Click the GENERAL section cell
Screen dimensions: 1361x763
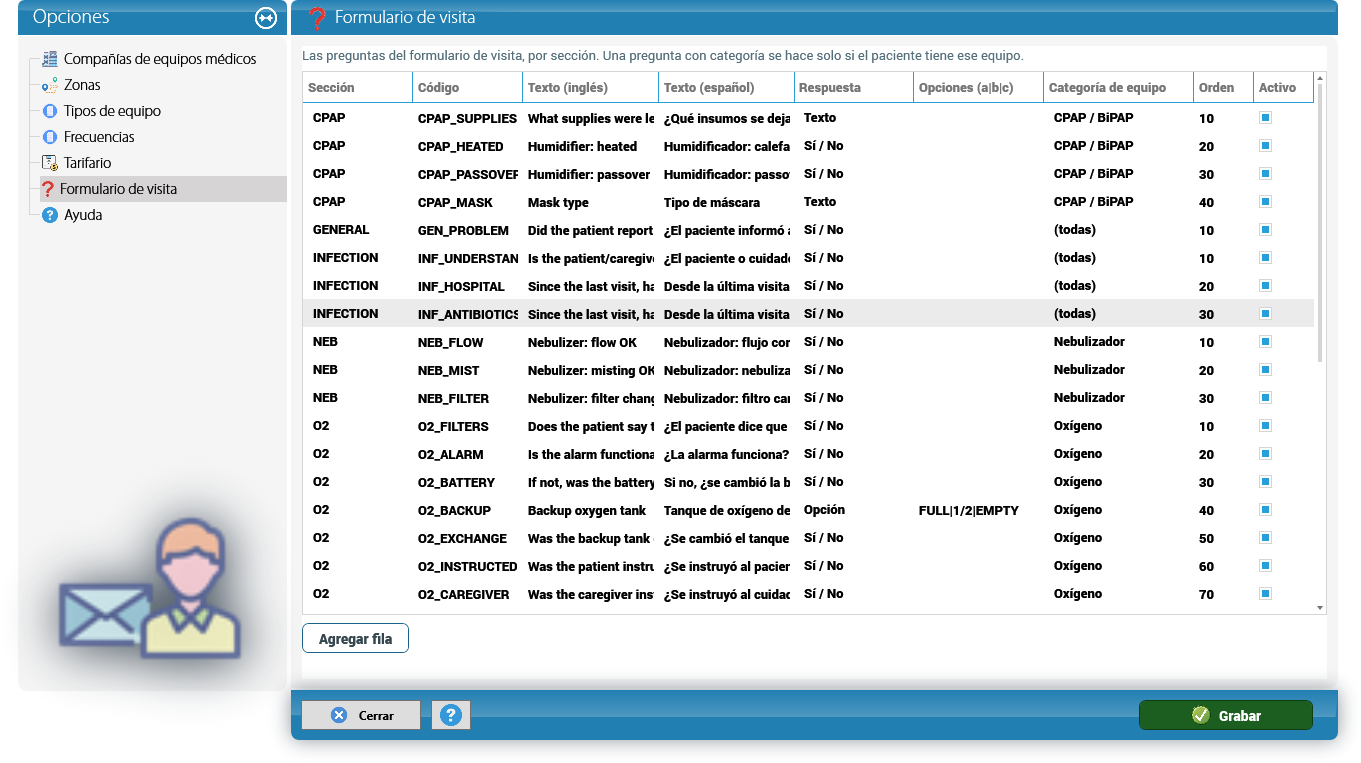coord(358,230)
